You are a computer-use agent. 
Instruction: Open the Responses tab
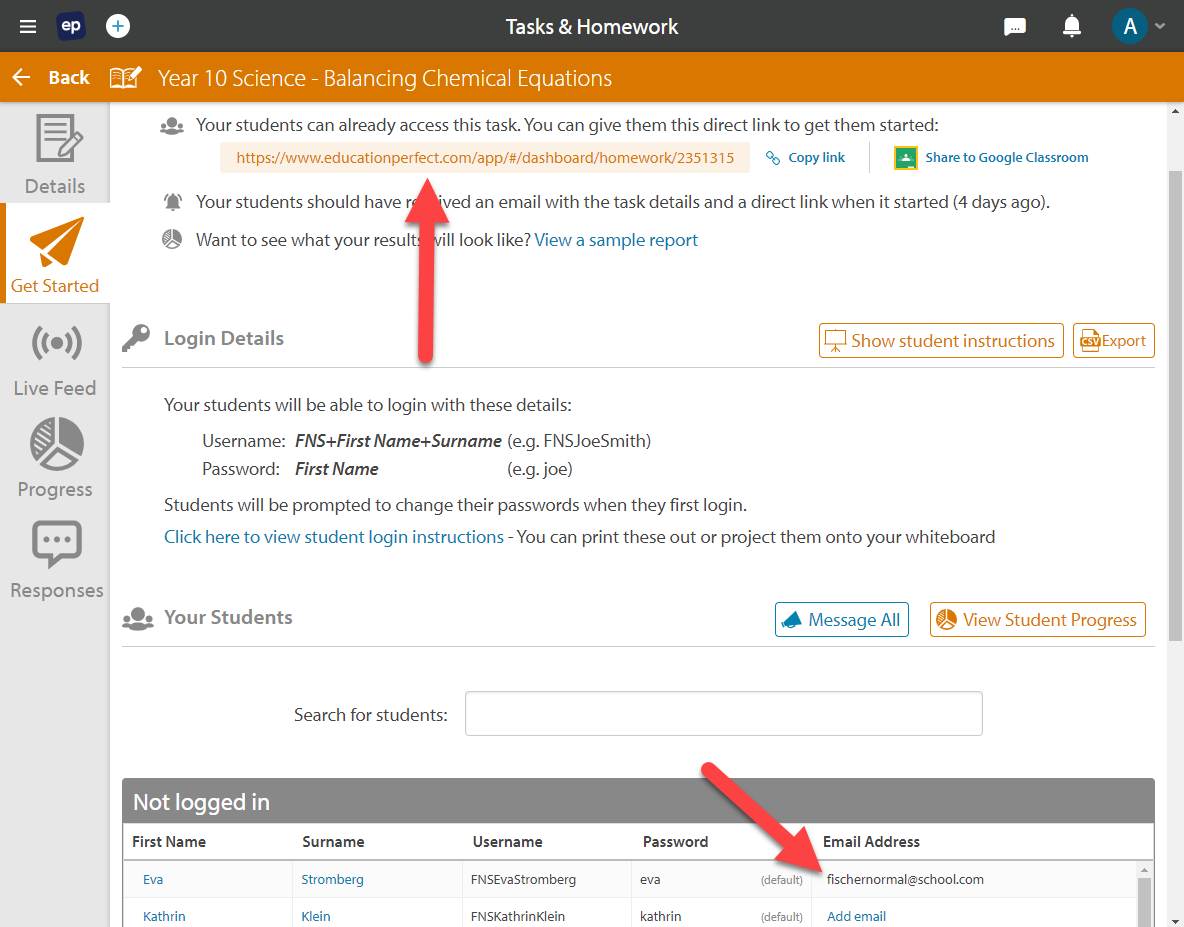pyautogui.click(x=55, y=559)
